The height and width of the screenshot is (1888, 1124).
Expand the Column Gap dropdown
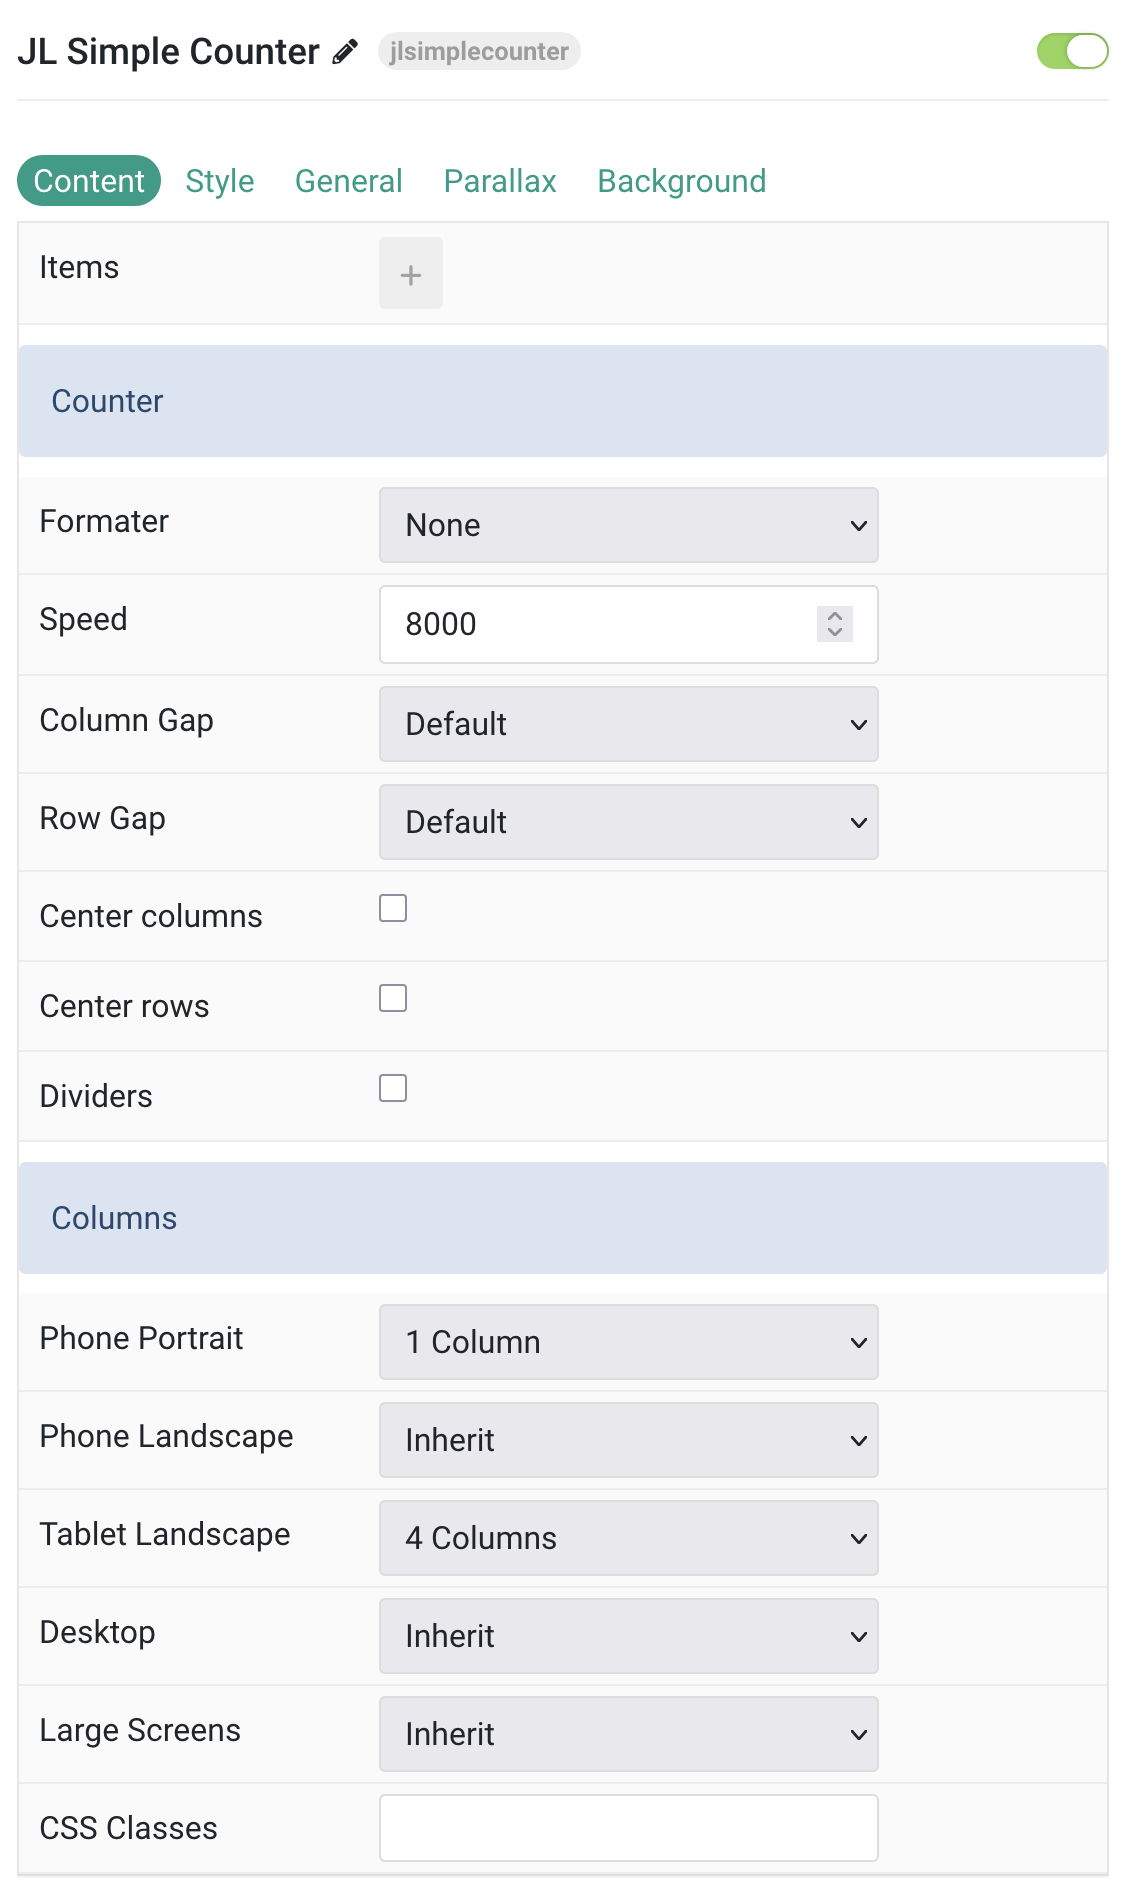pyautogui.click(x=629, y=724)
